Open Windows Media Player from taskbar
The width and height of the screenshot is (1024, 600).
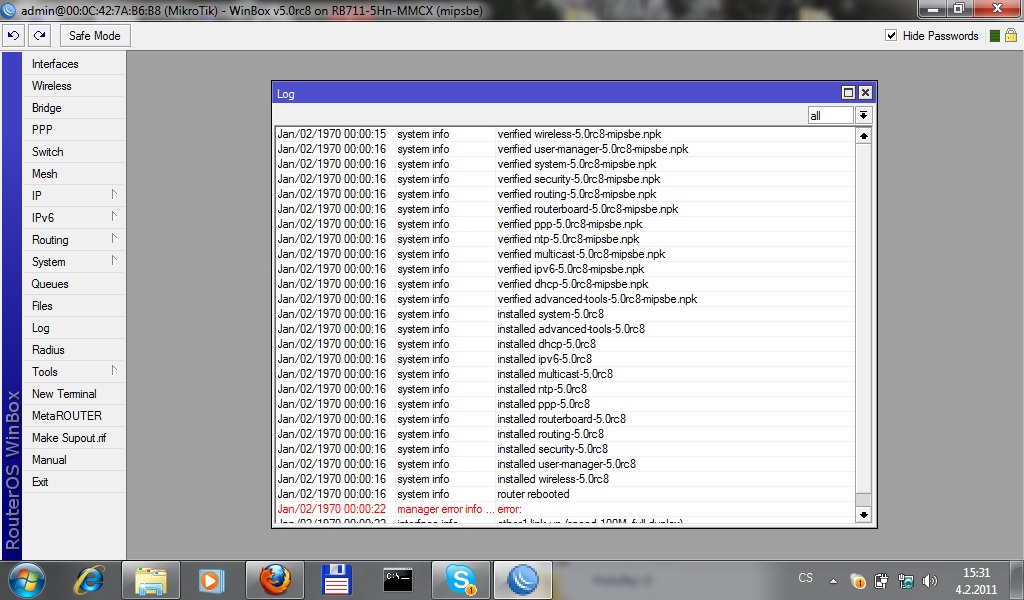(x=212, y=580)
